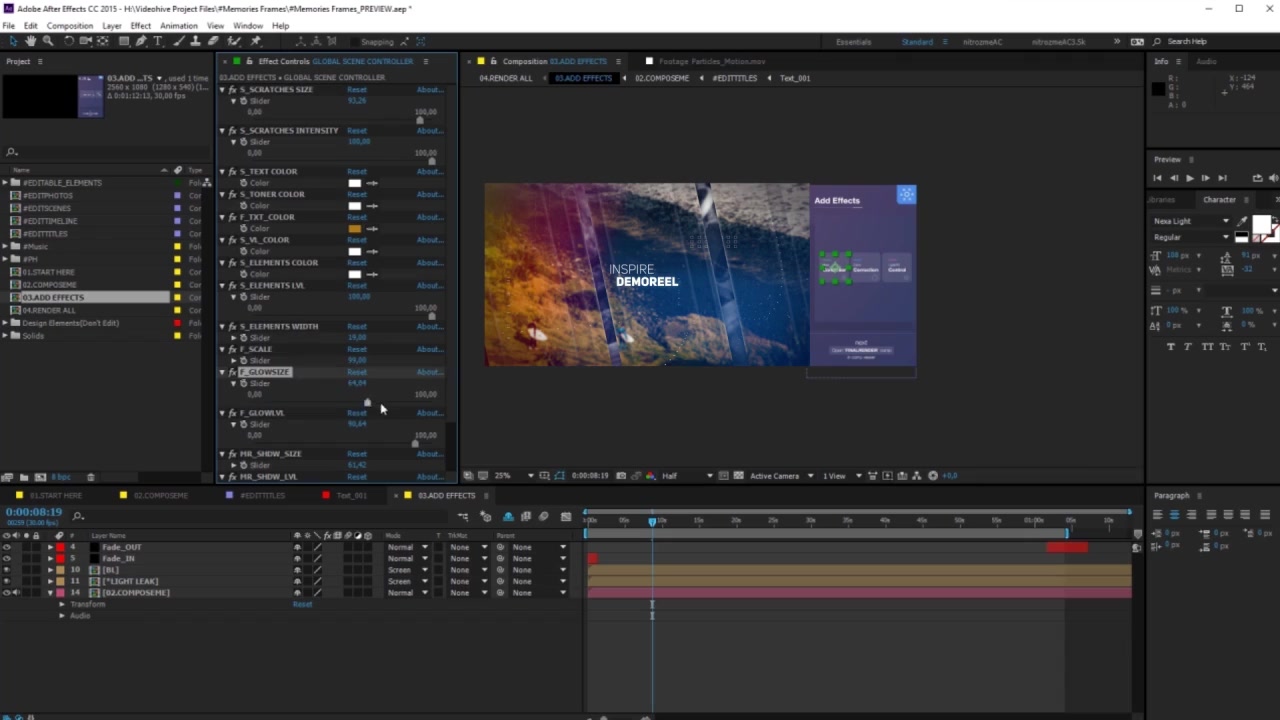This screenshot has width=1280, height=720.
Task: Hide the [BL] layer
Action: click(x=6, y=570)
